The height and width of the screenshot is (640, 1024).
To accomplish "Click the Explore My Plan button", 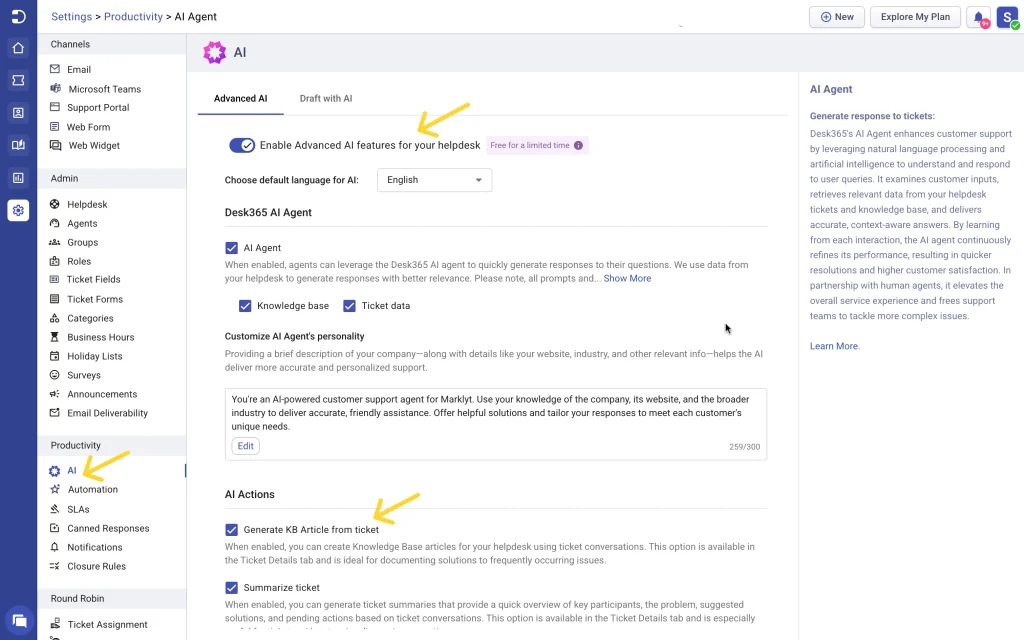I will pyautogui.click(x=915, y=17).
